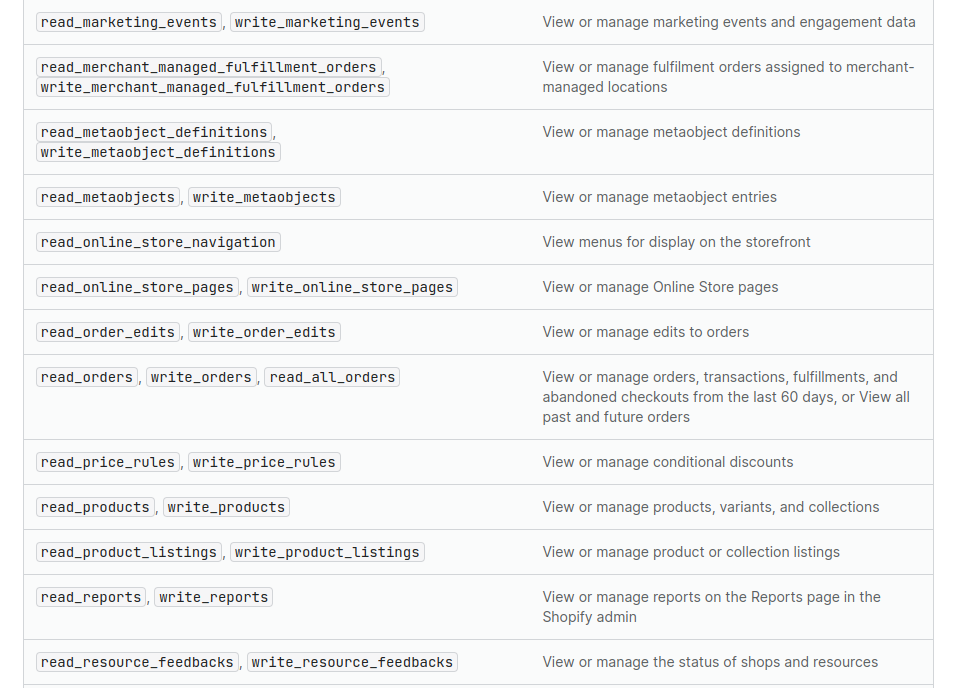Click the read_product_listings badge
This screenshot has height=688, width=958.
coord(128,552)
